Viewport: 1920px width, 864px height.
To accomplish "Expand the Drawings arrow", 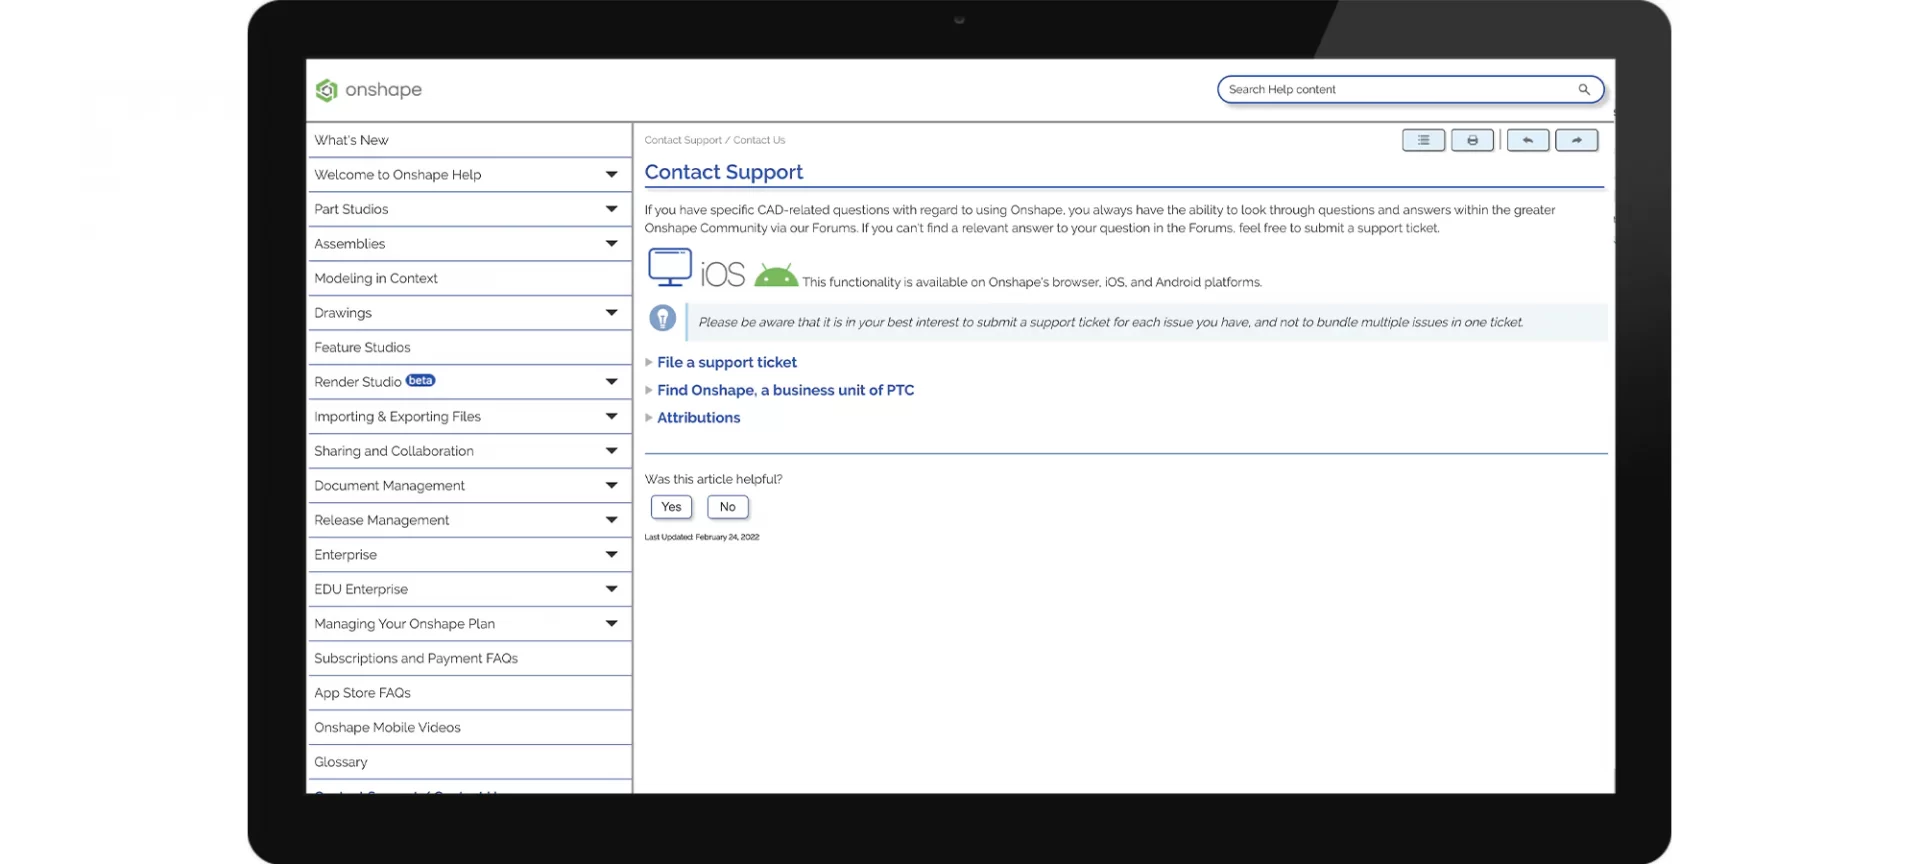I will click(x=611, y=313).
